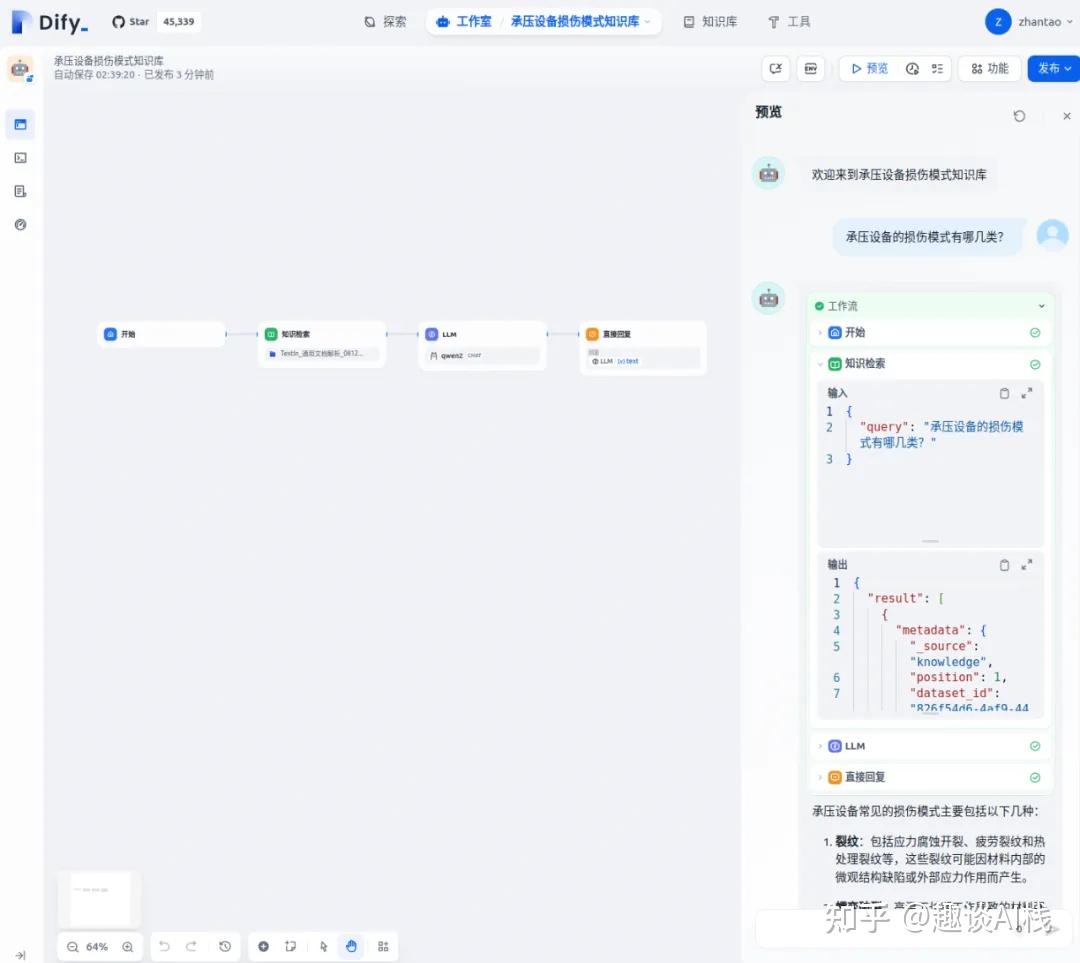Viewport: 1080px width, 963px height.
Task: Select the terminal icon in left sidebar
Action: tap(20, 157)
